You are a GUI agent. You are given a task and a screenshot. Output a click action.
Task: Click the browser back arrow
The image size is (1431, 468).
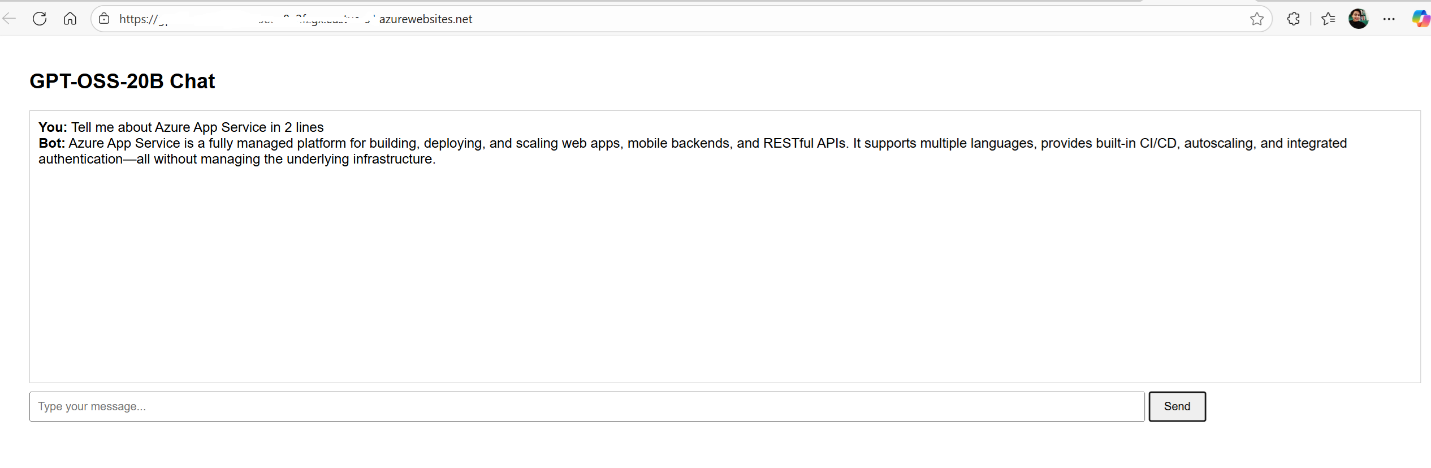(x=10, y=18)
